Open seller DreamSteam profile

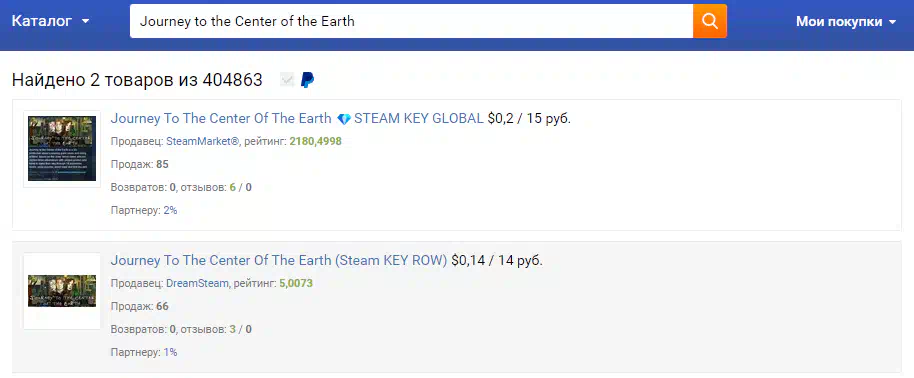[x=198, y=284]
